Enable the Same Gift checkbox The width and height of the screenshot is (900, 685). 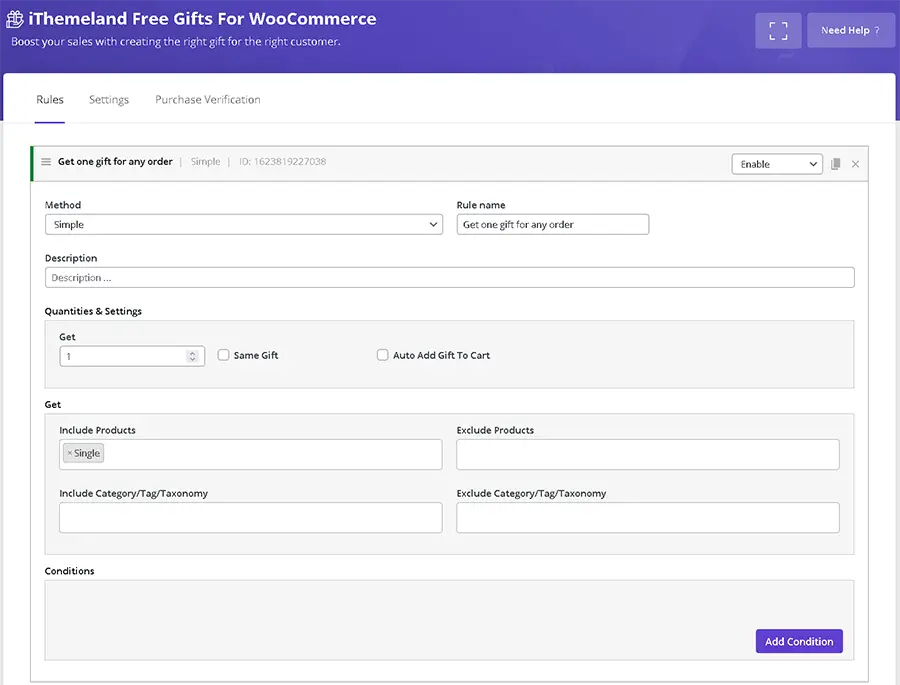224,355
